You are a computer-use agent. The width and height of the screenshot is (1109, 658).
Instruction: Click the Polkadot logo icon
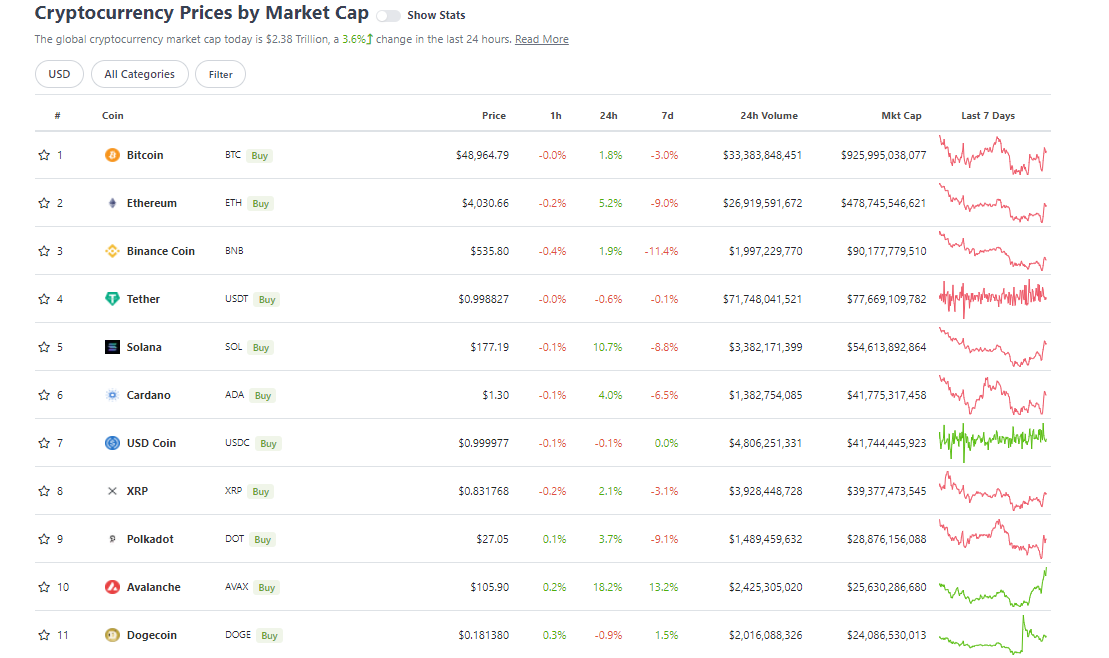[x=112, y=539]
